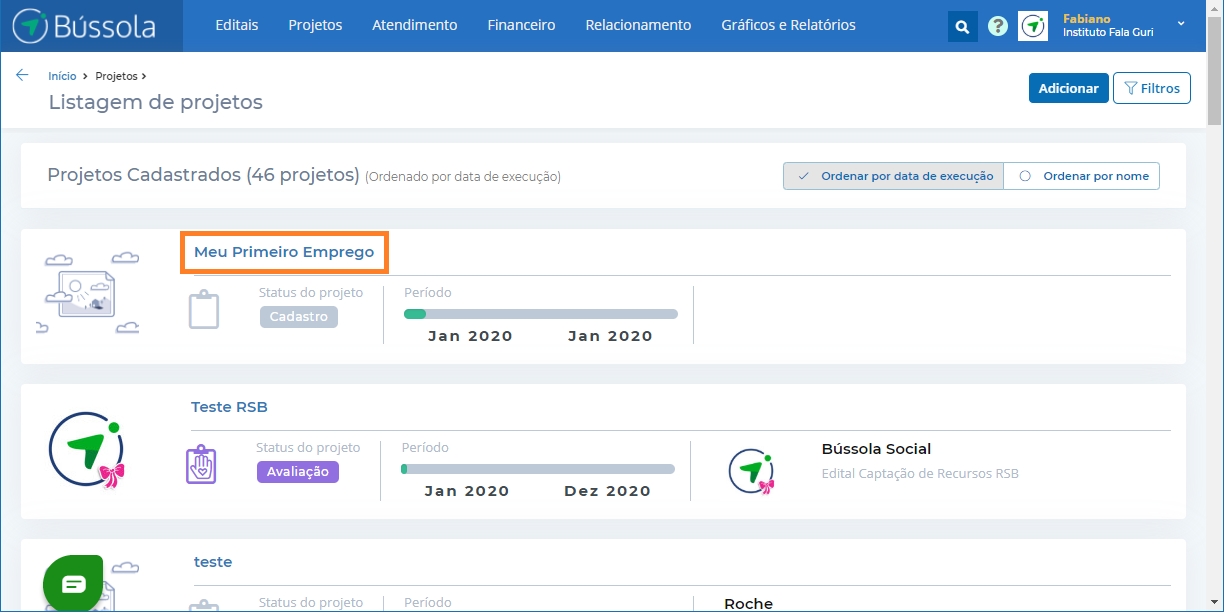Open the Filtros button

1152,88
